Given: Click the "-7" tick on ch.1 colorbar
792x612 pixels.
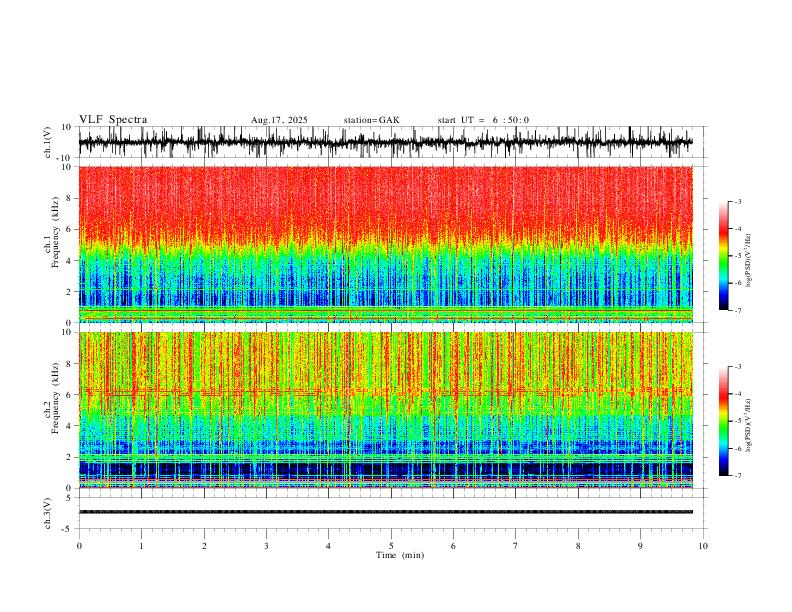Looking at the screenshot, I should [x=737, y=311].
